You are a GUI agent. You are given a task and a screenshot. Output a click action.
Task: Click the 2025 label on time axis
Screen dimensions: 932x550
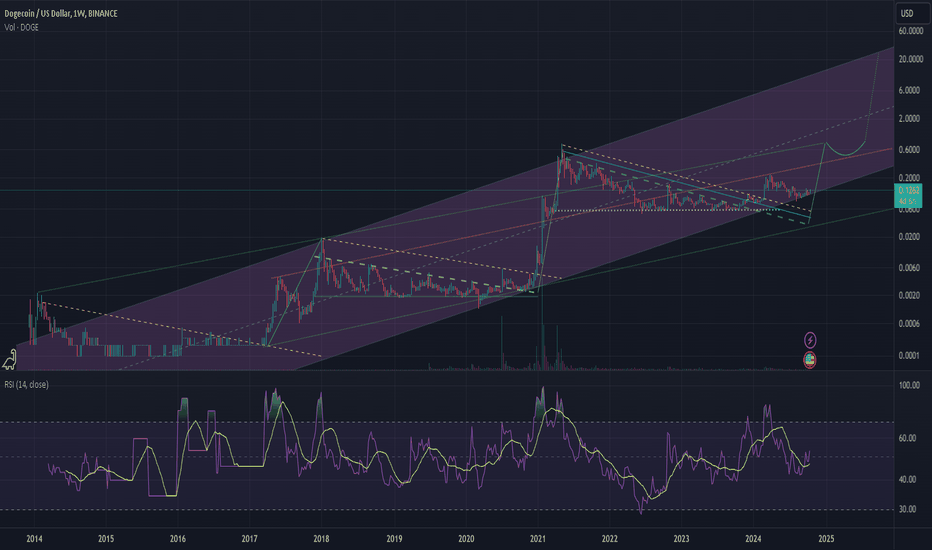826,539
